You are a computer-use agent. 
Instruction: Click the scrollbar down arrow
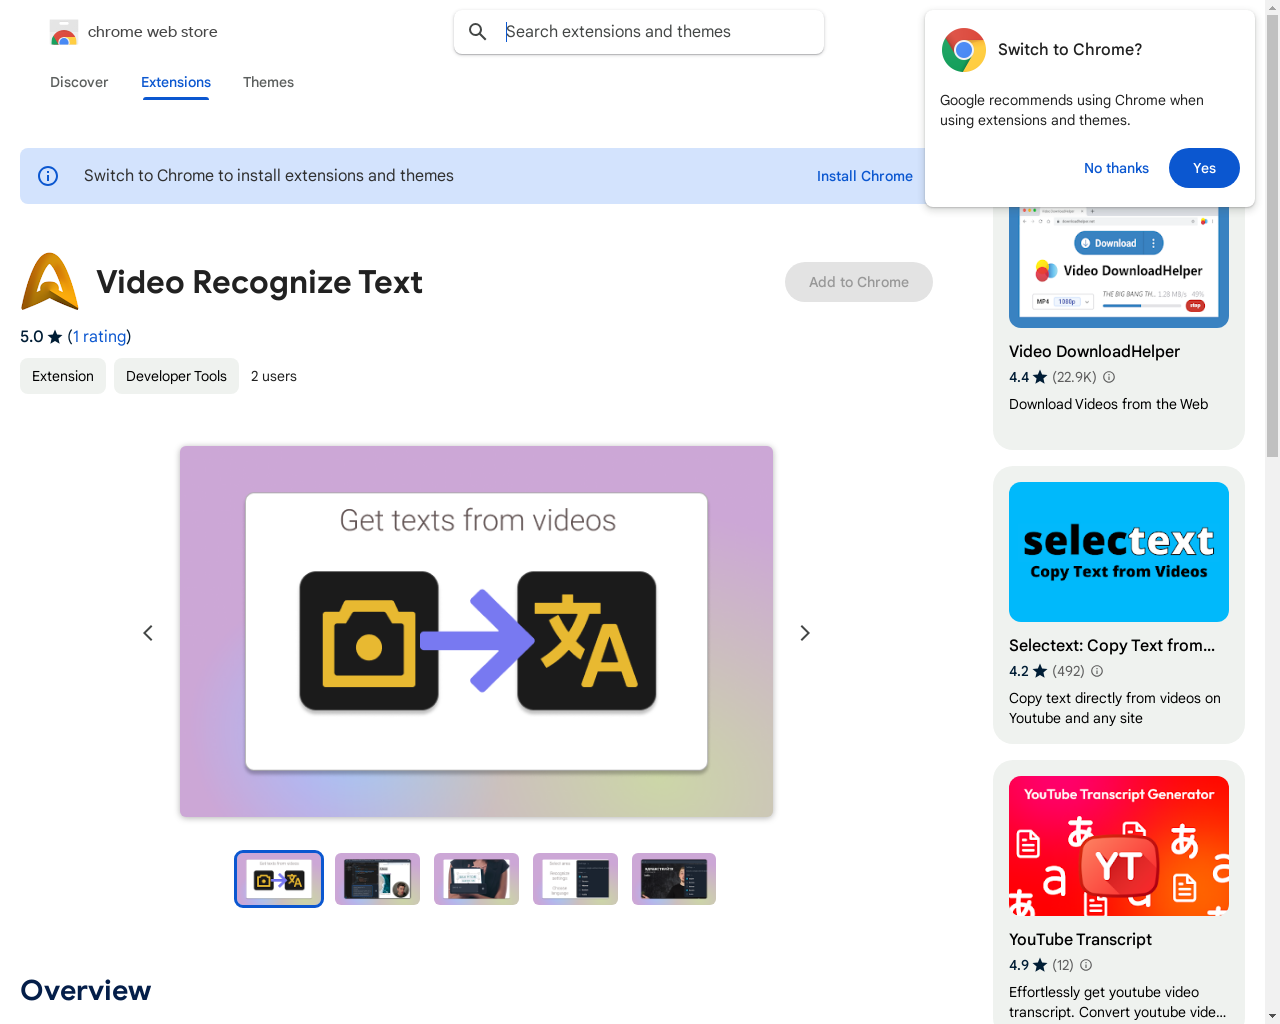coord(1272,1016)
